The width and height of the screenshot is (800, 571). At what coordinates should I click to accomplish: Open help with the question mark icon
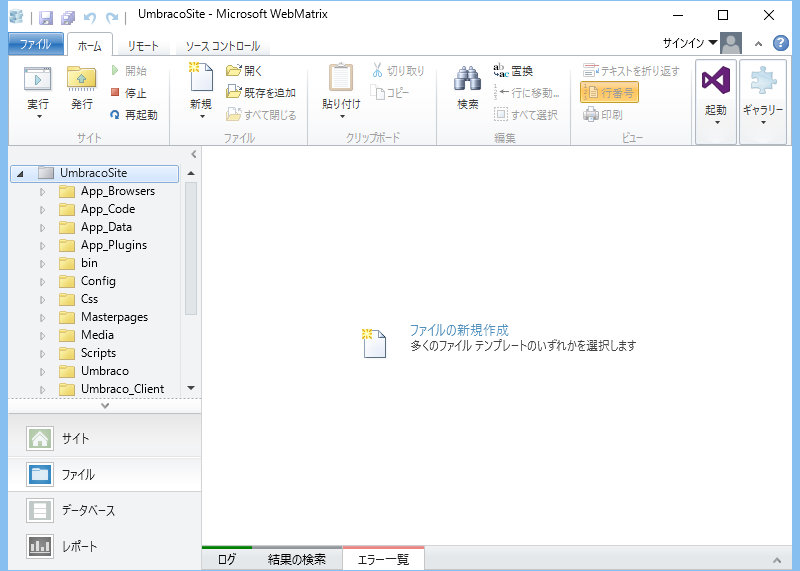(781, 43)
